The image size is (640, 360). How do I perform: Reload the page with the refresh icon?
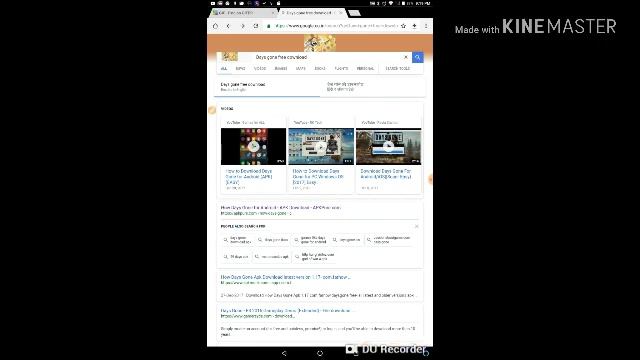coord(256,26)
